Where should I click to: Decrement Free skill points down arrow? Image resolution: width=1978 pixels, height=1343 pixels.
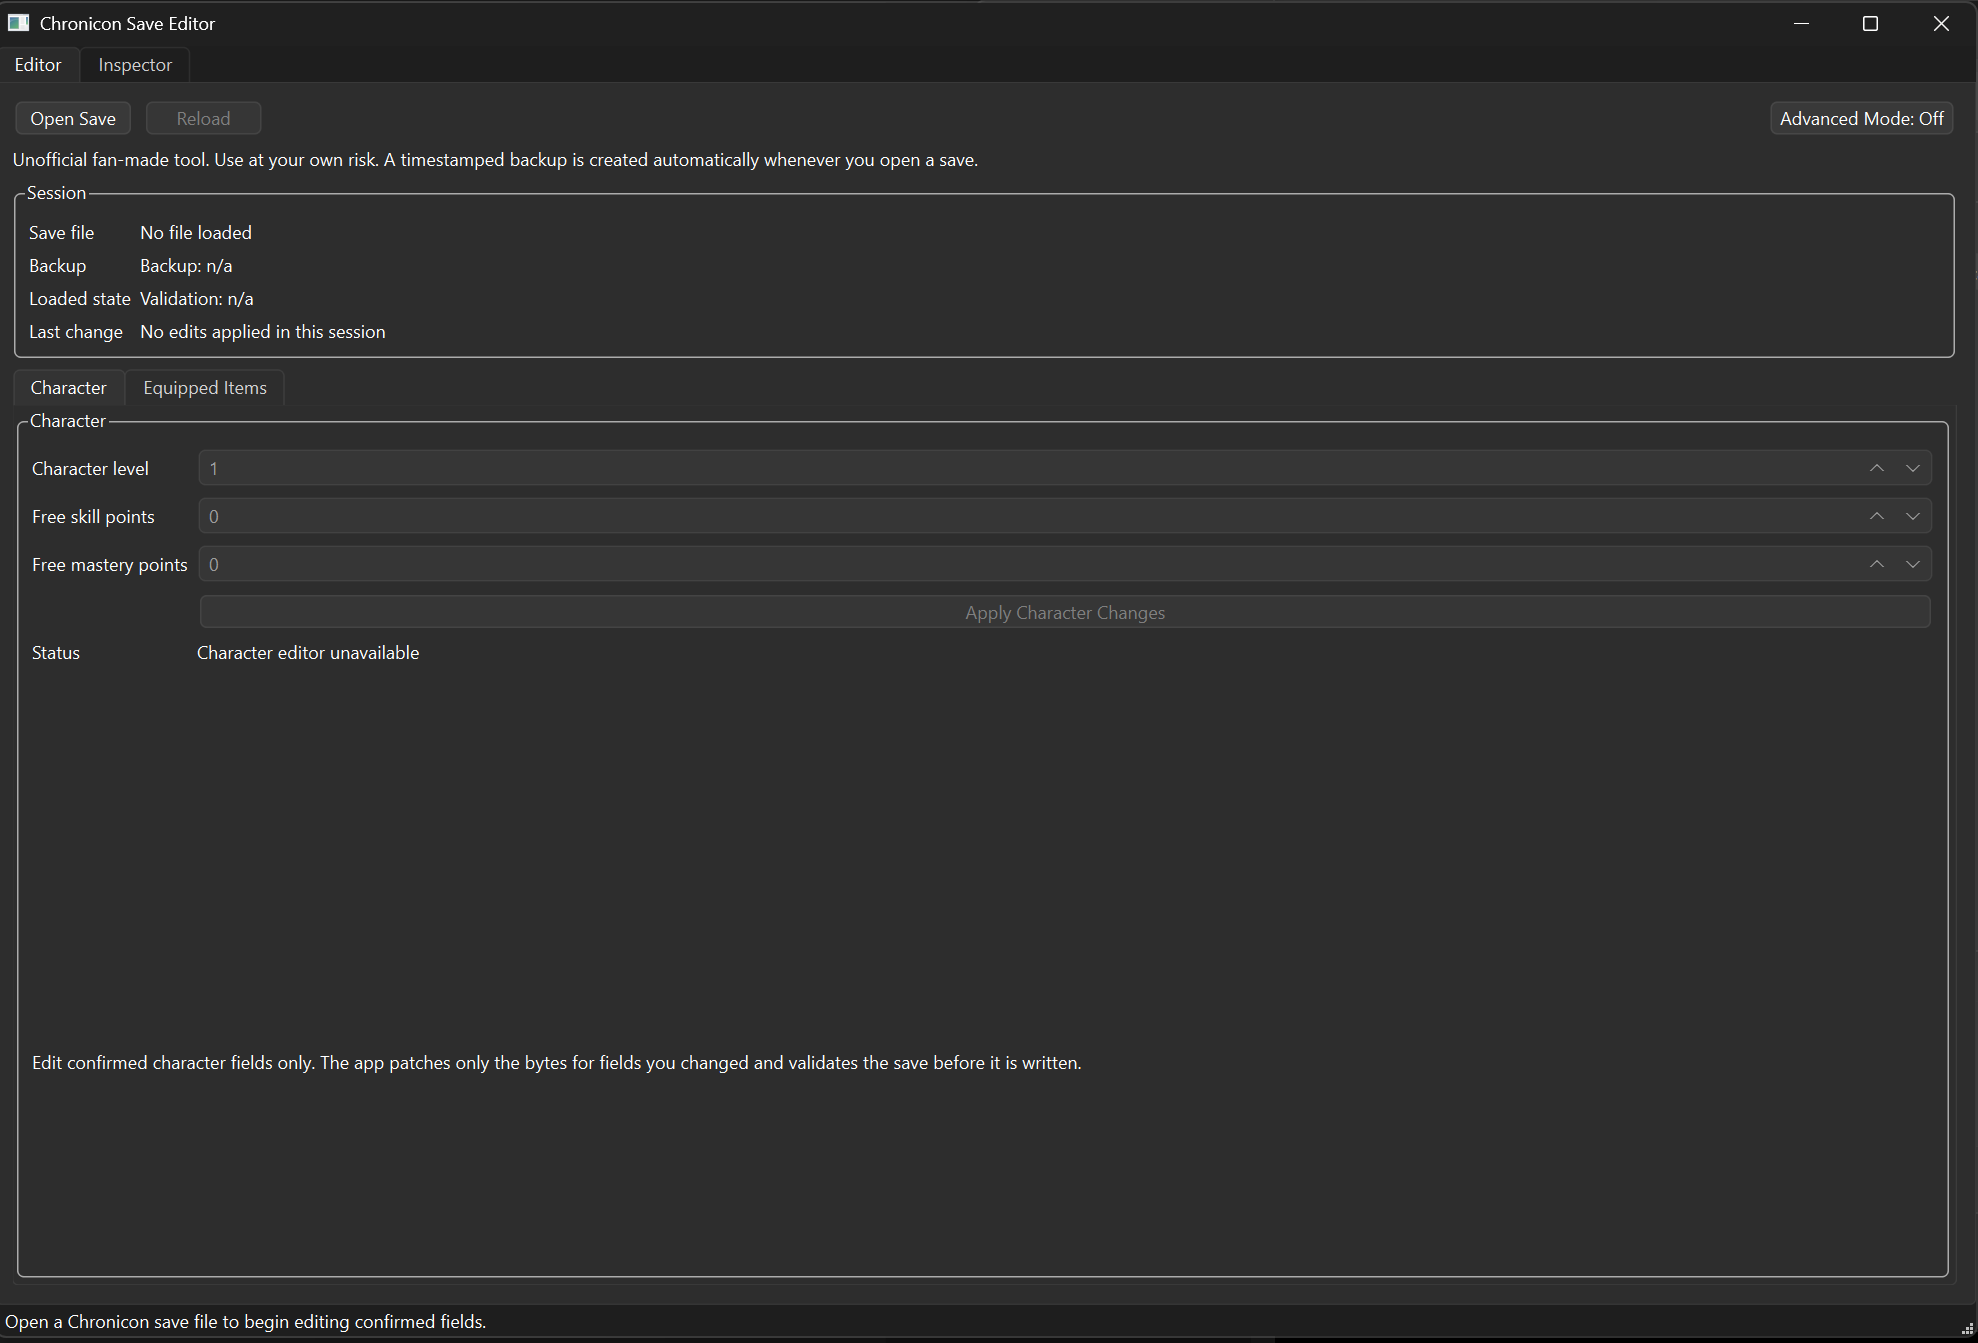(1912, 516)
